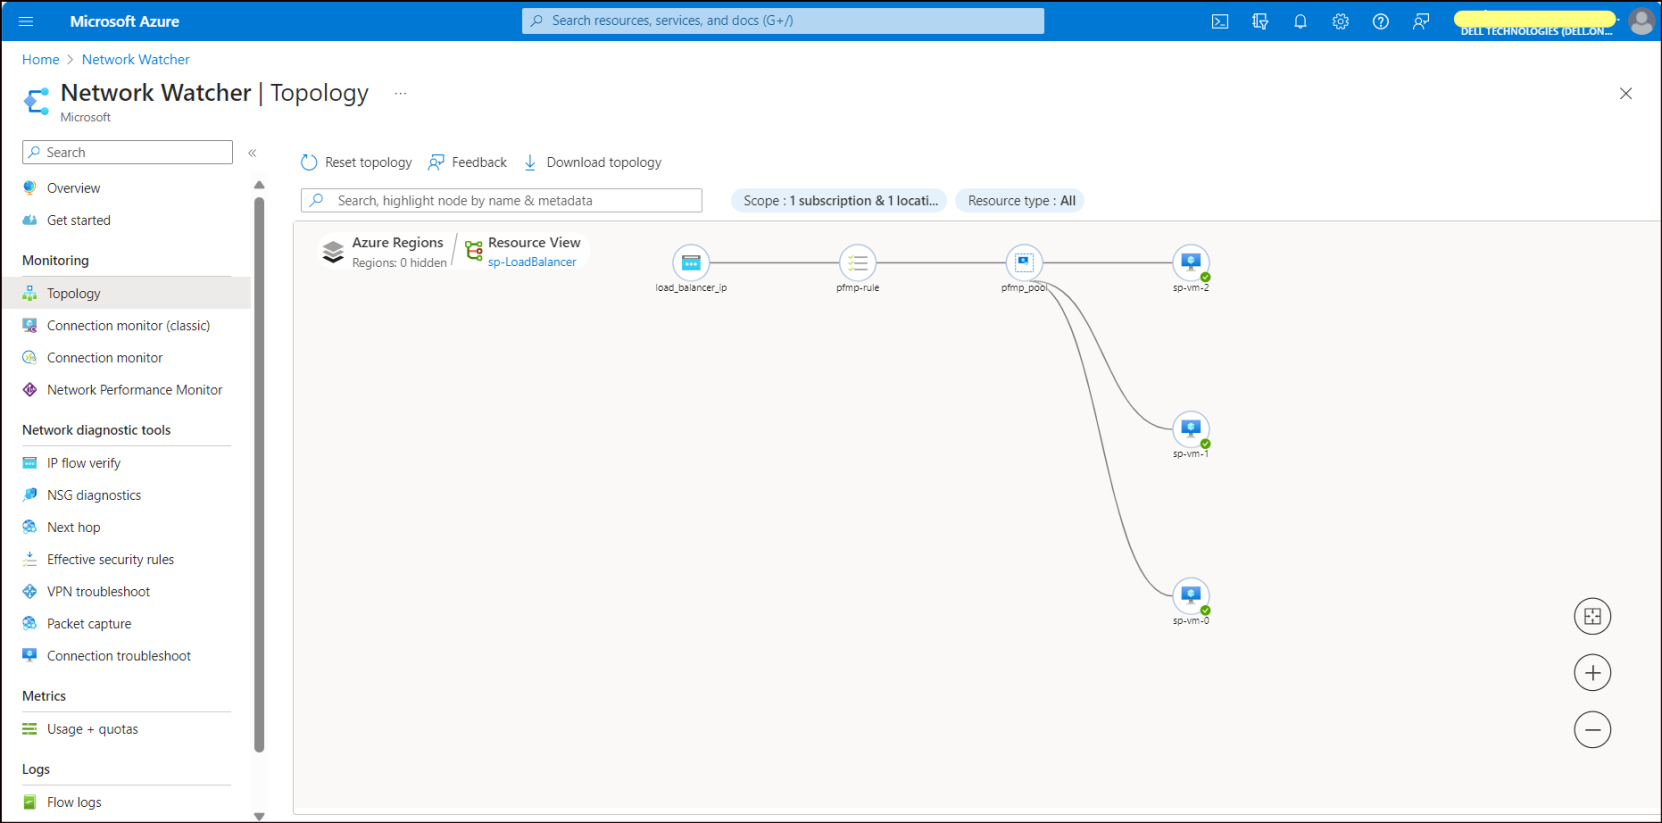Screen dimensions: 1662x823
Task: Zoom out on the topology canvas
Action: pyautogui.click(x=1592, y=730)
